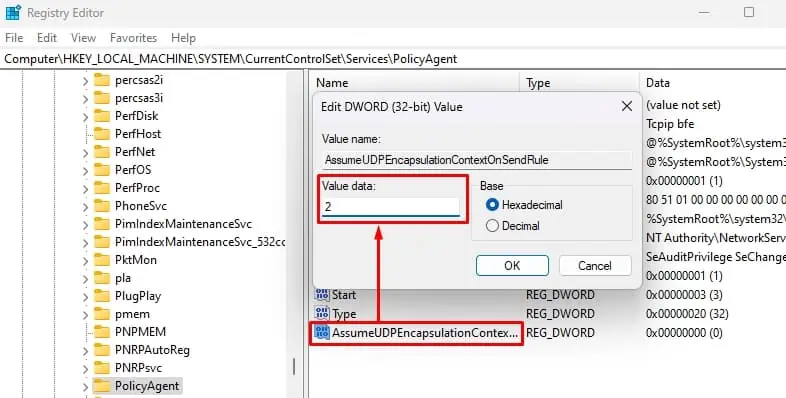The image size is (786, 398).
Task: Select the percsas3i folder icon
Action: tap(102, 98)
